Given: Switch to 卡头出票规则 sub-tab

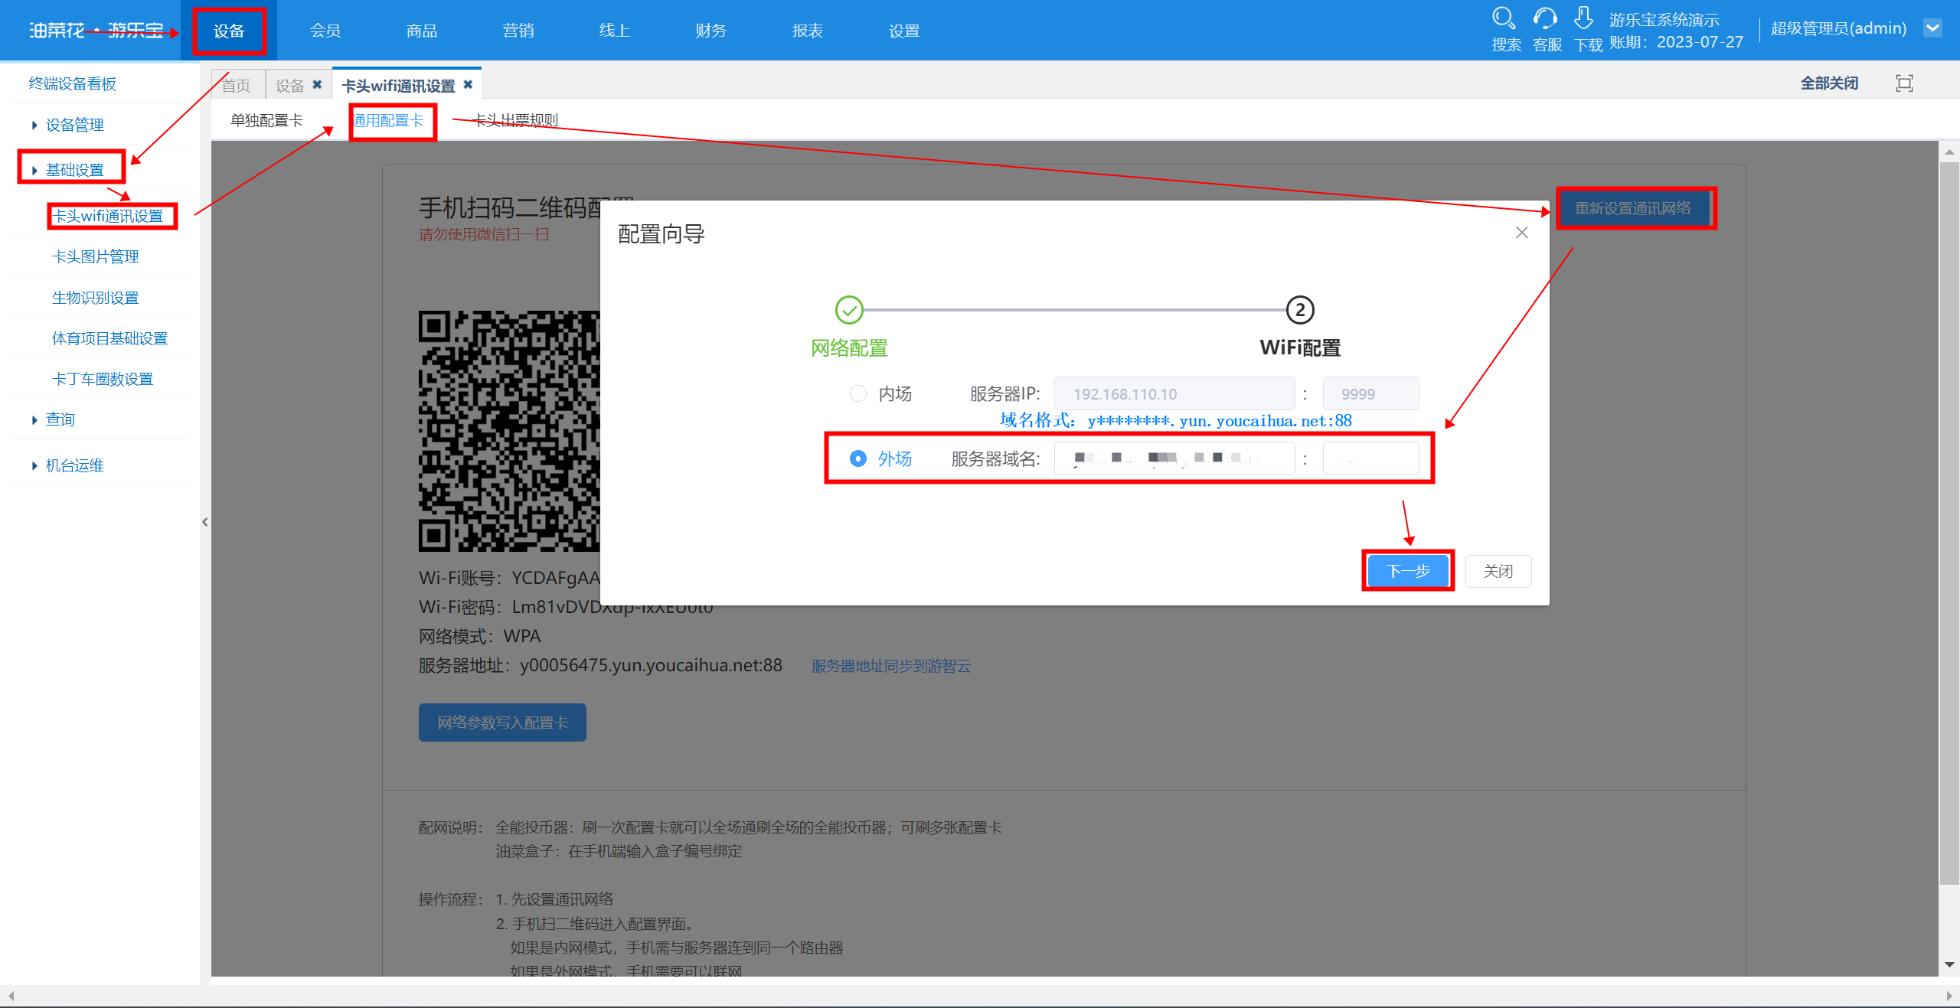Looking at the screenshot, I should [x=515, y=120].
